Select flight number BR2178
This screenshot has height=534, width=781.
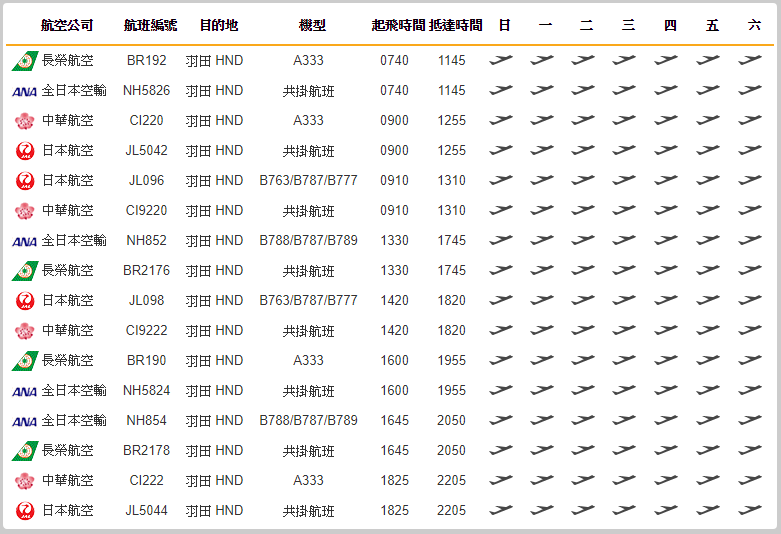tap(146, 450)
